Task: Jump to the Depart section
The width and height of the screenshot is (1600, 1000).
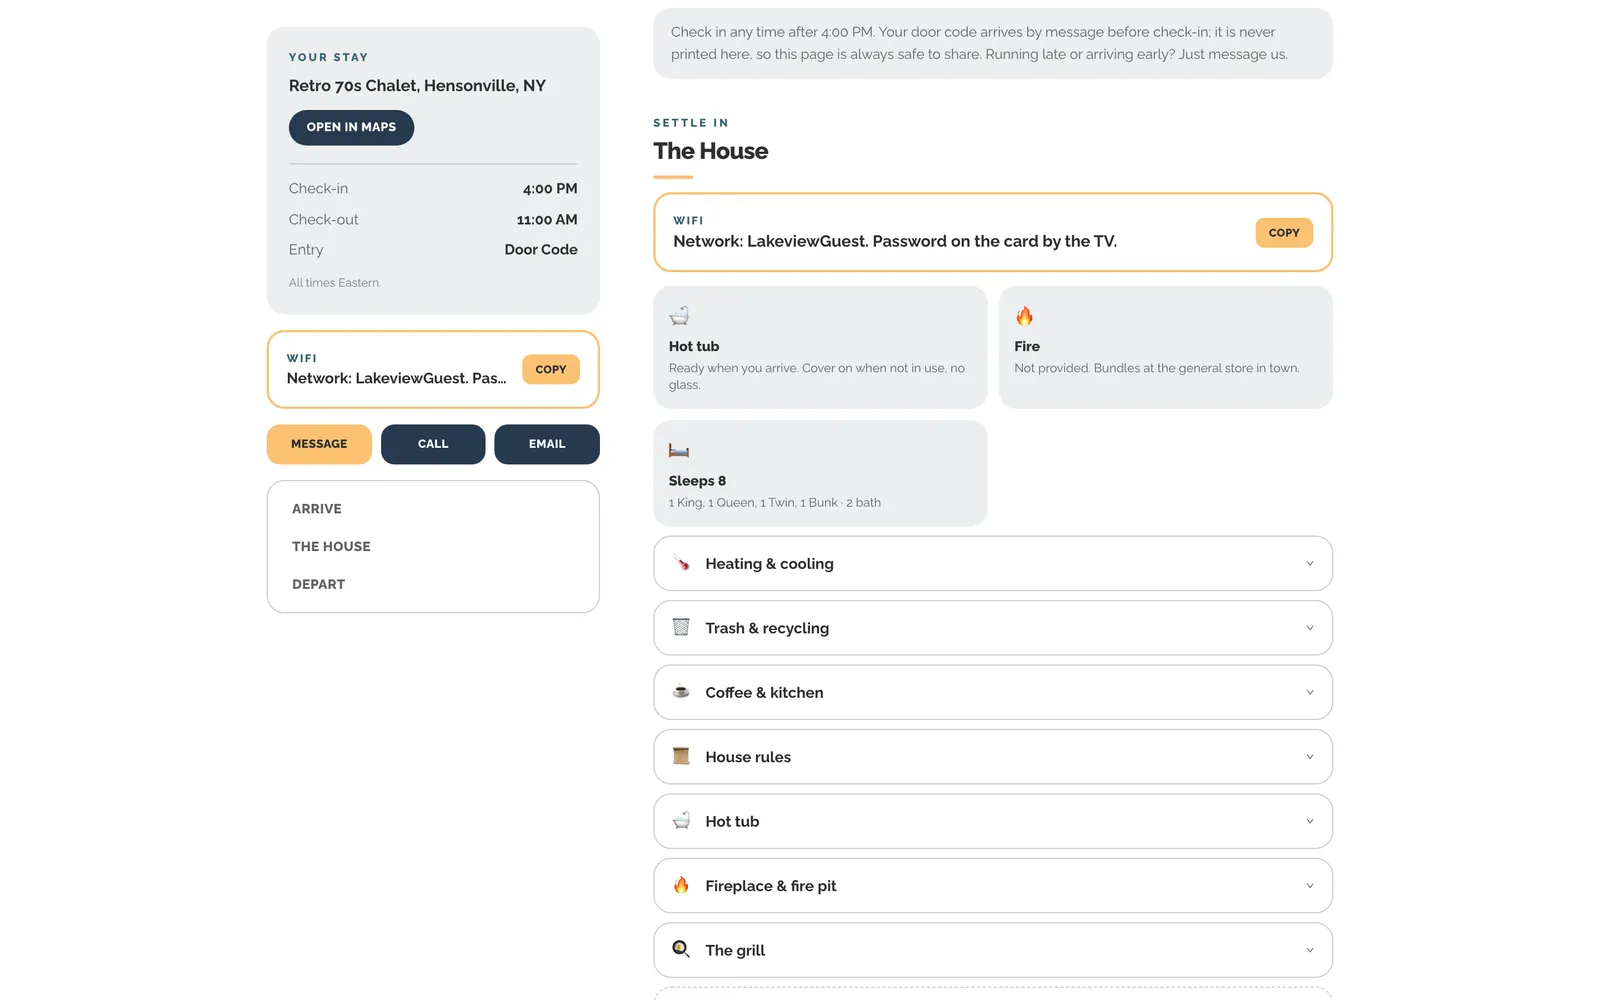Action: click(318, 584)
